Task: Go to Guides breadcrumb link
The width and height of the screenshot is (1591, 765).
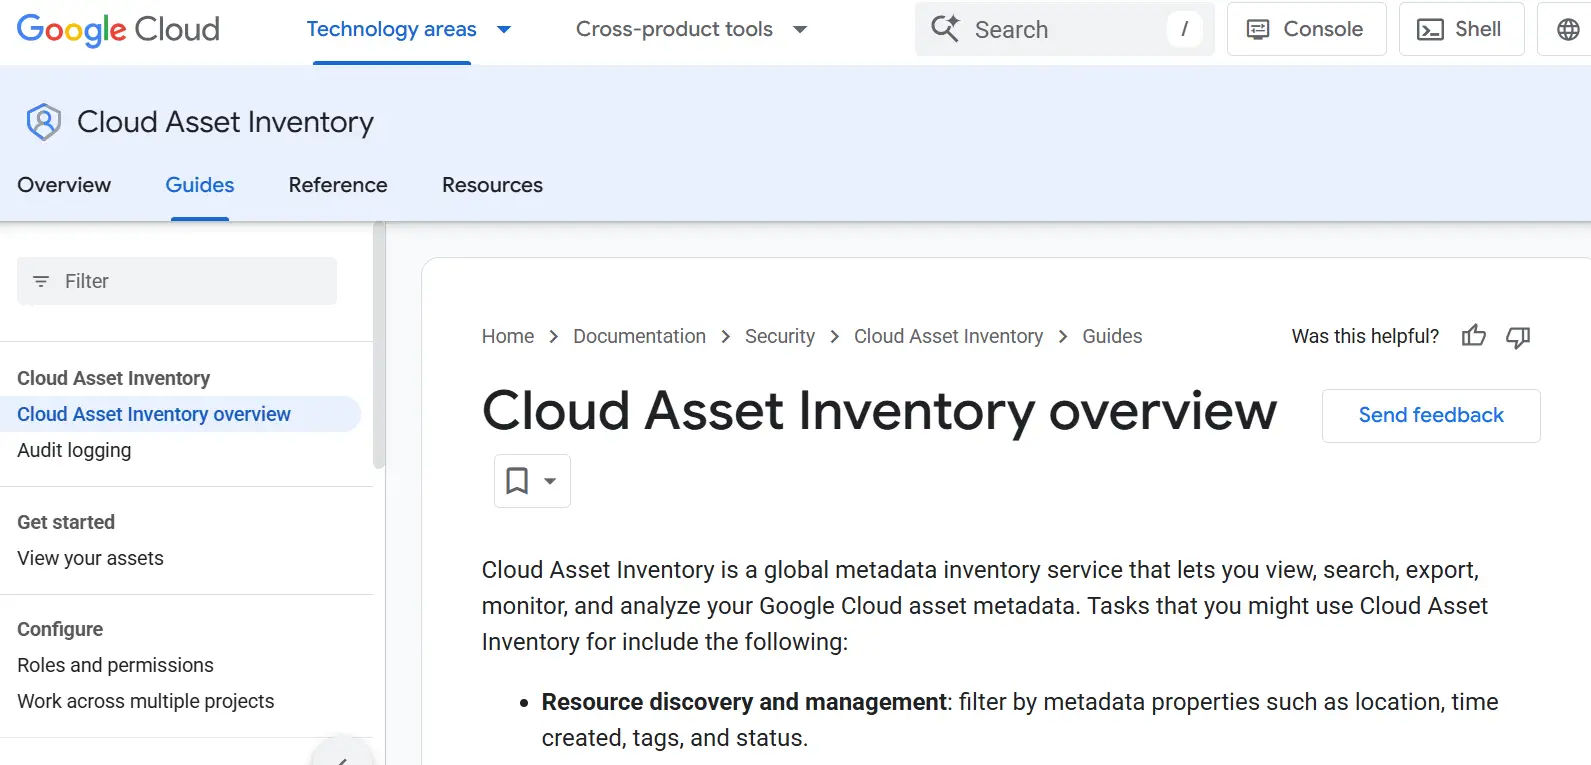Action: (1112, 336)
